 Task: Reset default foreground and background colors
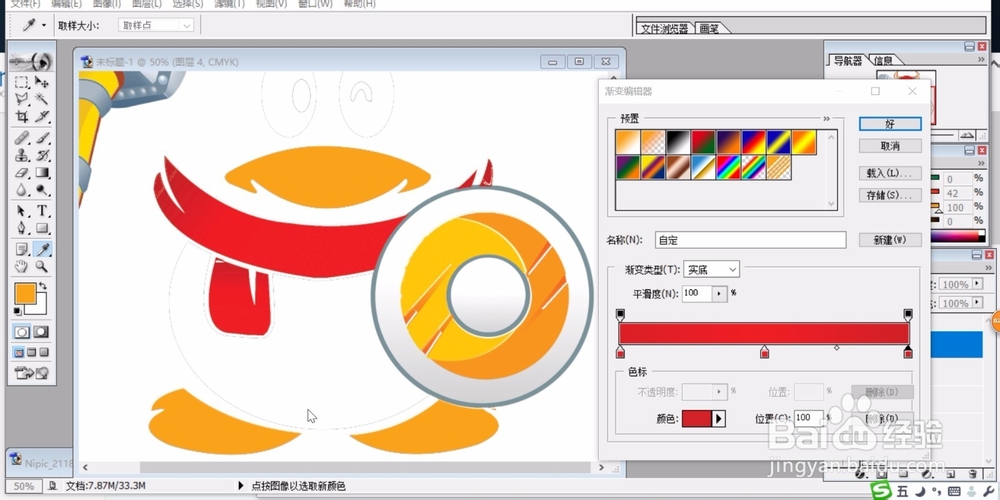pyautogui.click(x=18, y=311)
